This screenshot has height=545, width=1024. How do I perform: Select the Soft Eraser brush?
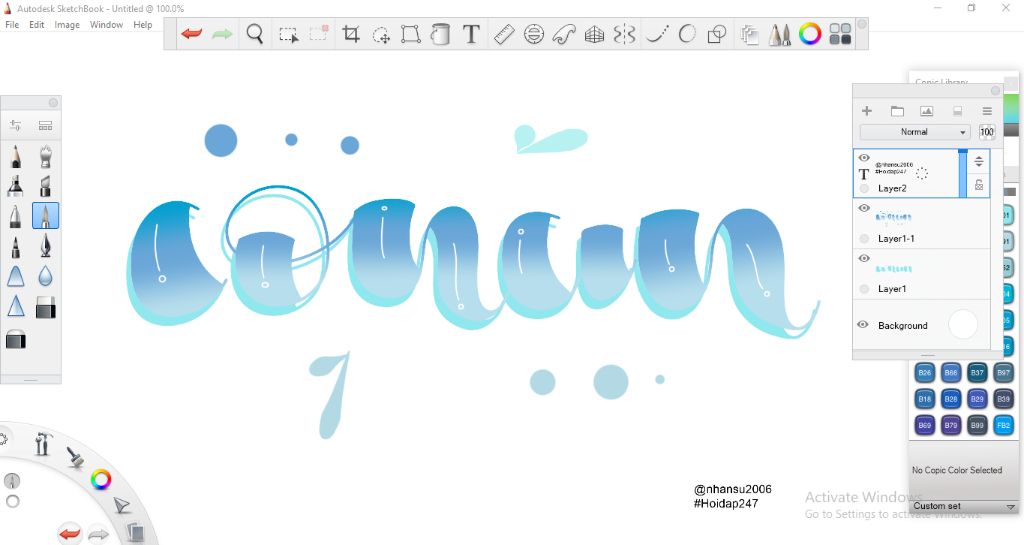(x=16, y=339)
